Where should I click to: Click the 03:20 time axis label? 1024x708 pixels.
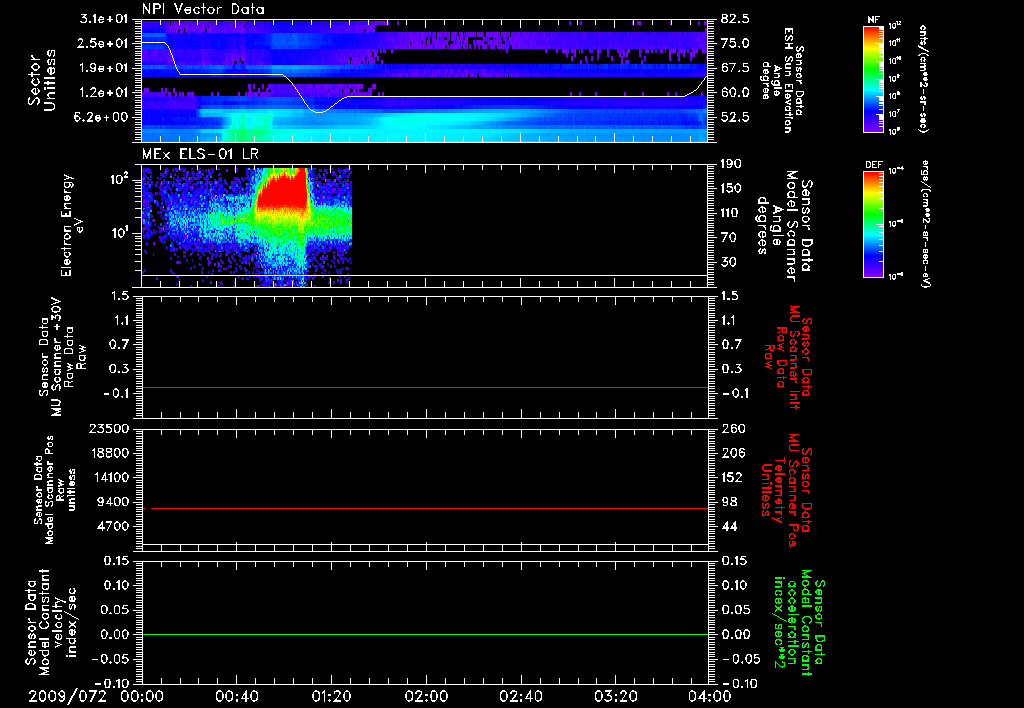pyautogui.click(x=615, y=696)
